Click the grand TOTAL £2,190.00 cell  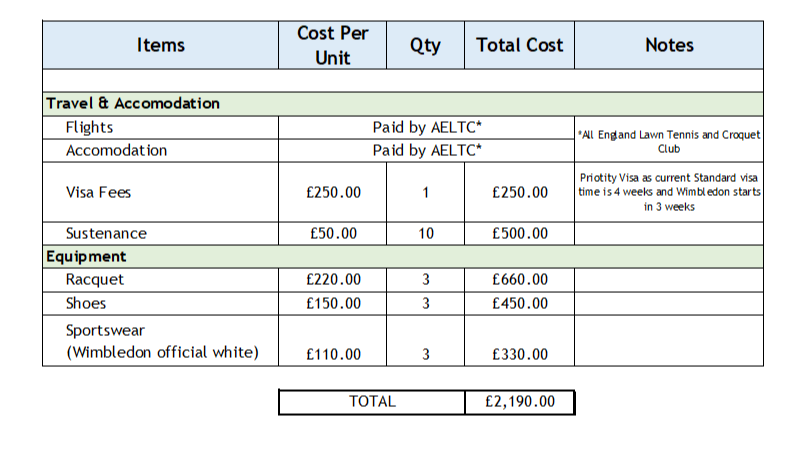519,402
